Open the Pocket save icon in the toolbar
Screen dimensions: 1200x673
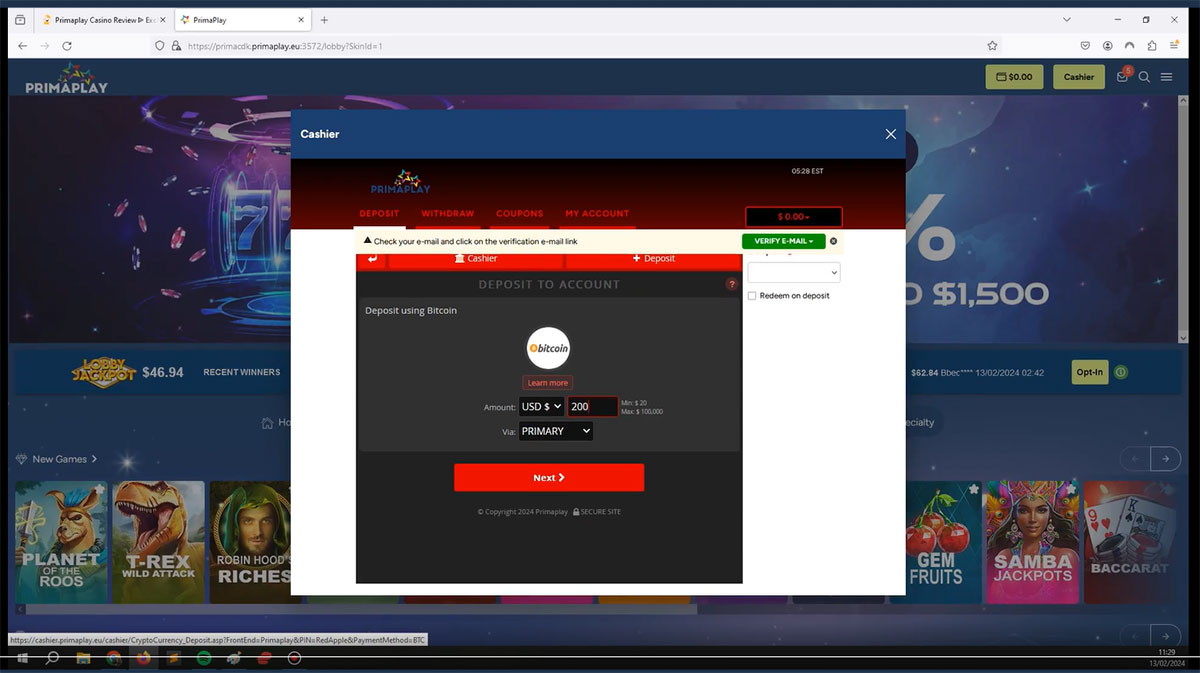pyautogui.click(x=1085, y=46)
